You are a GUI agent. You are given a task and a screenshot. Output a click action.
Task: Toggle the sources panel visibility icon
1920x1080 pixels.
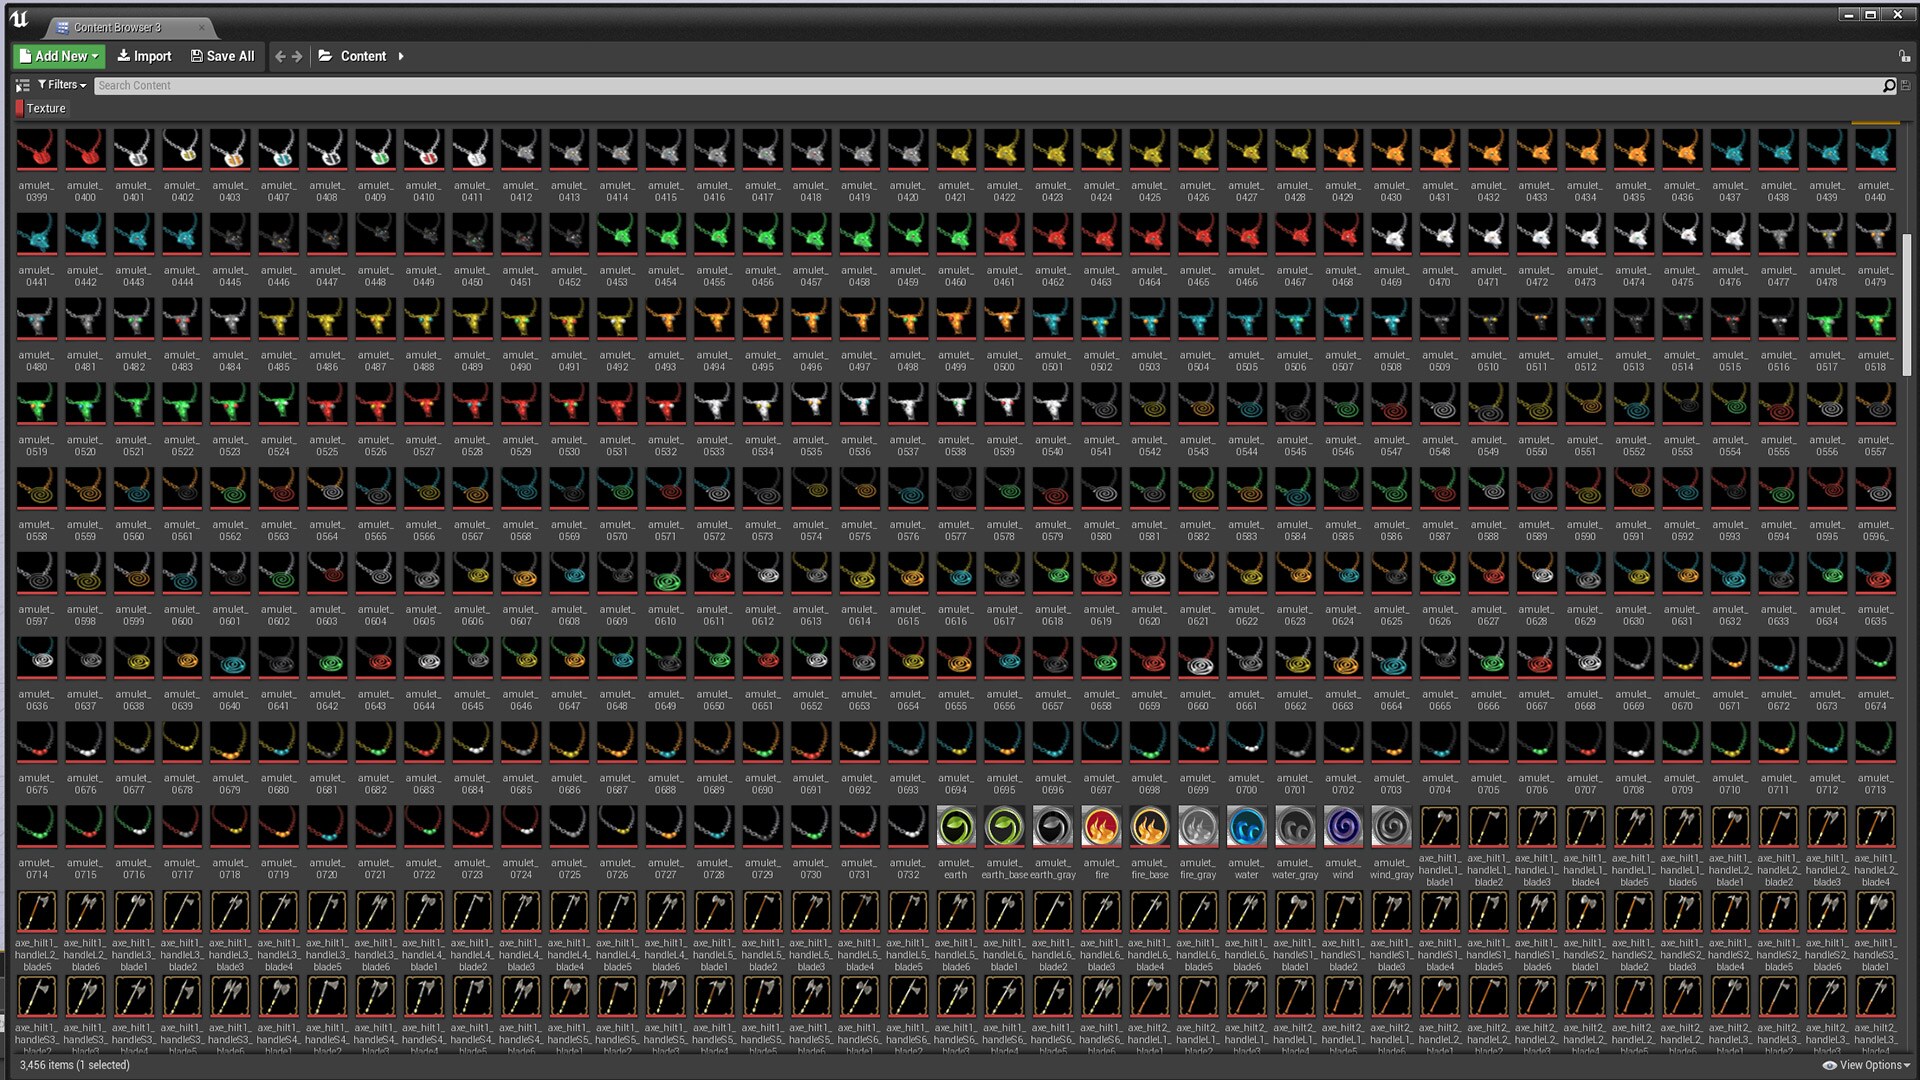pyautogui.click(x=22, y=86)
